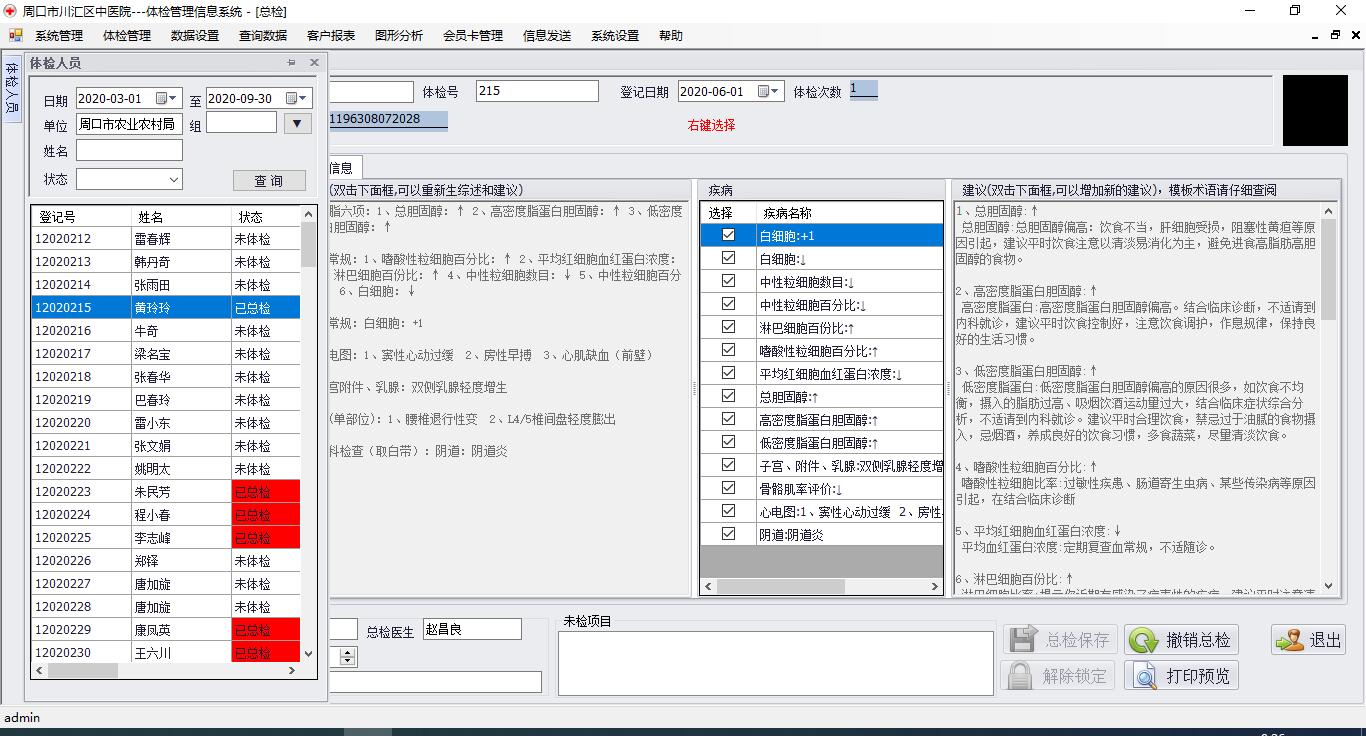Select patient row 朱民芳
The width and height of the screenshot is (1366, 736).
tap(166, 492)
